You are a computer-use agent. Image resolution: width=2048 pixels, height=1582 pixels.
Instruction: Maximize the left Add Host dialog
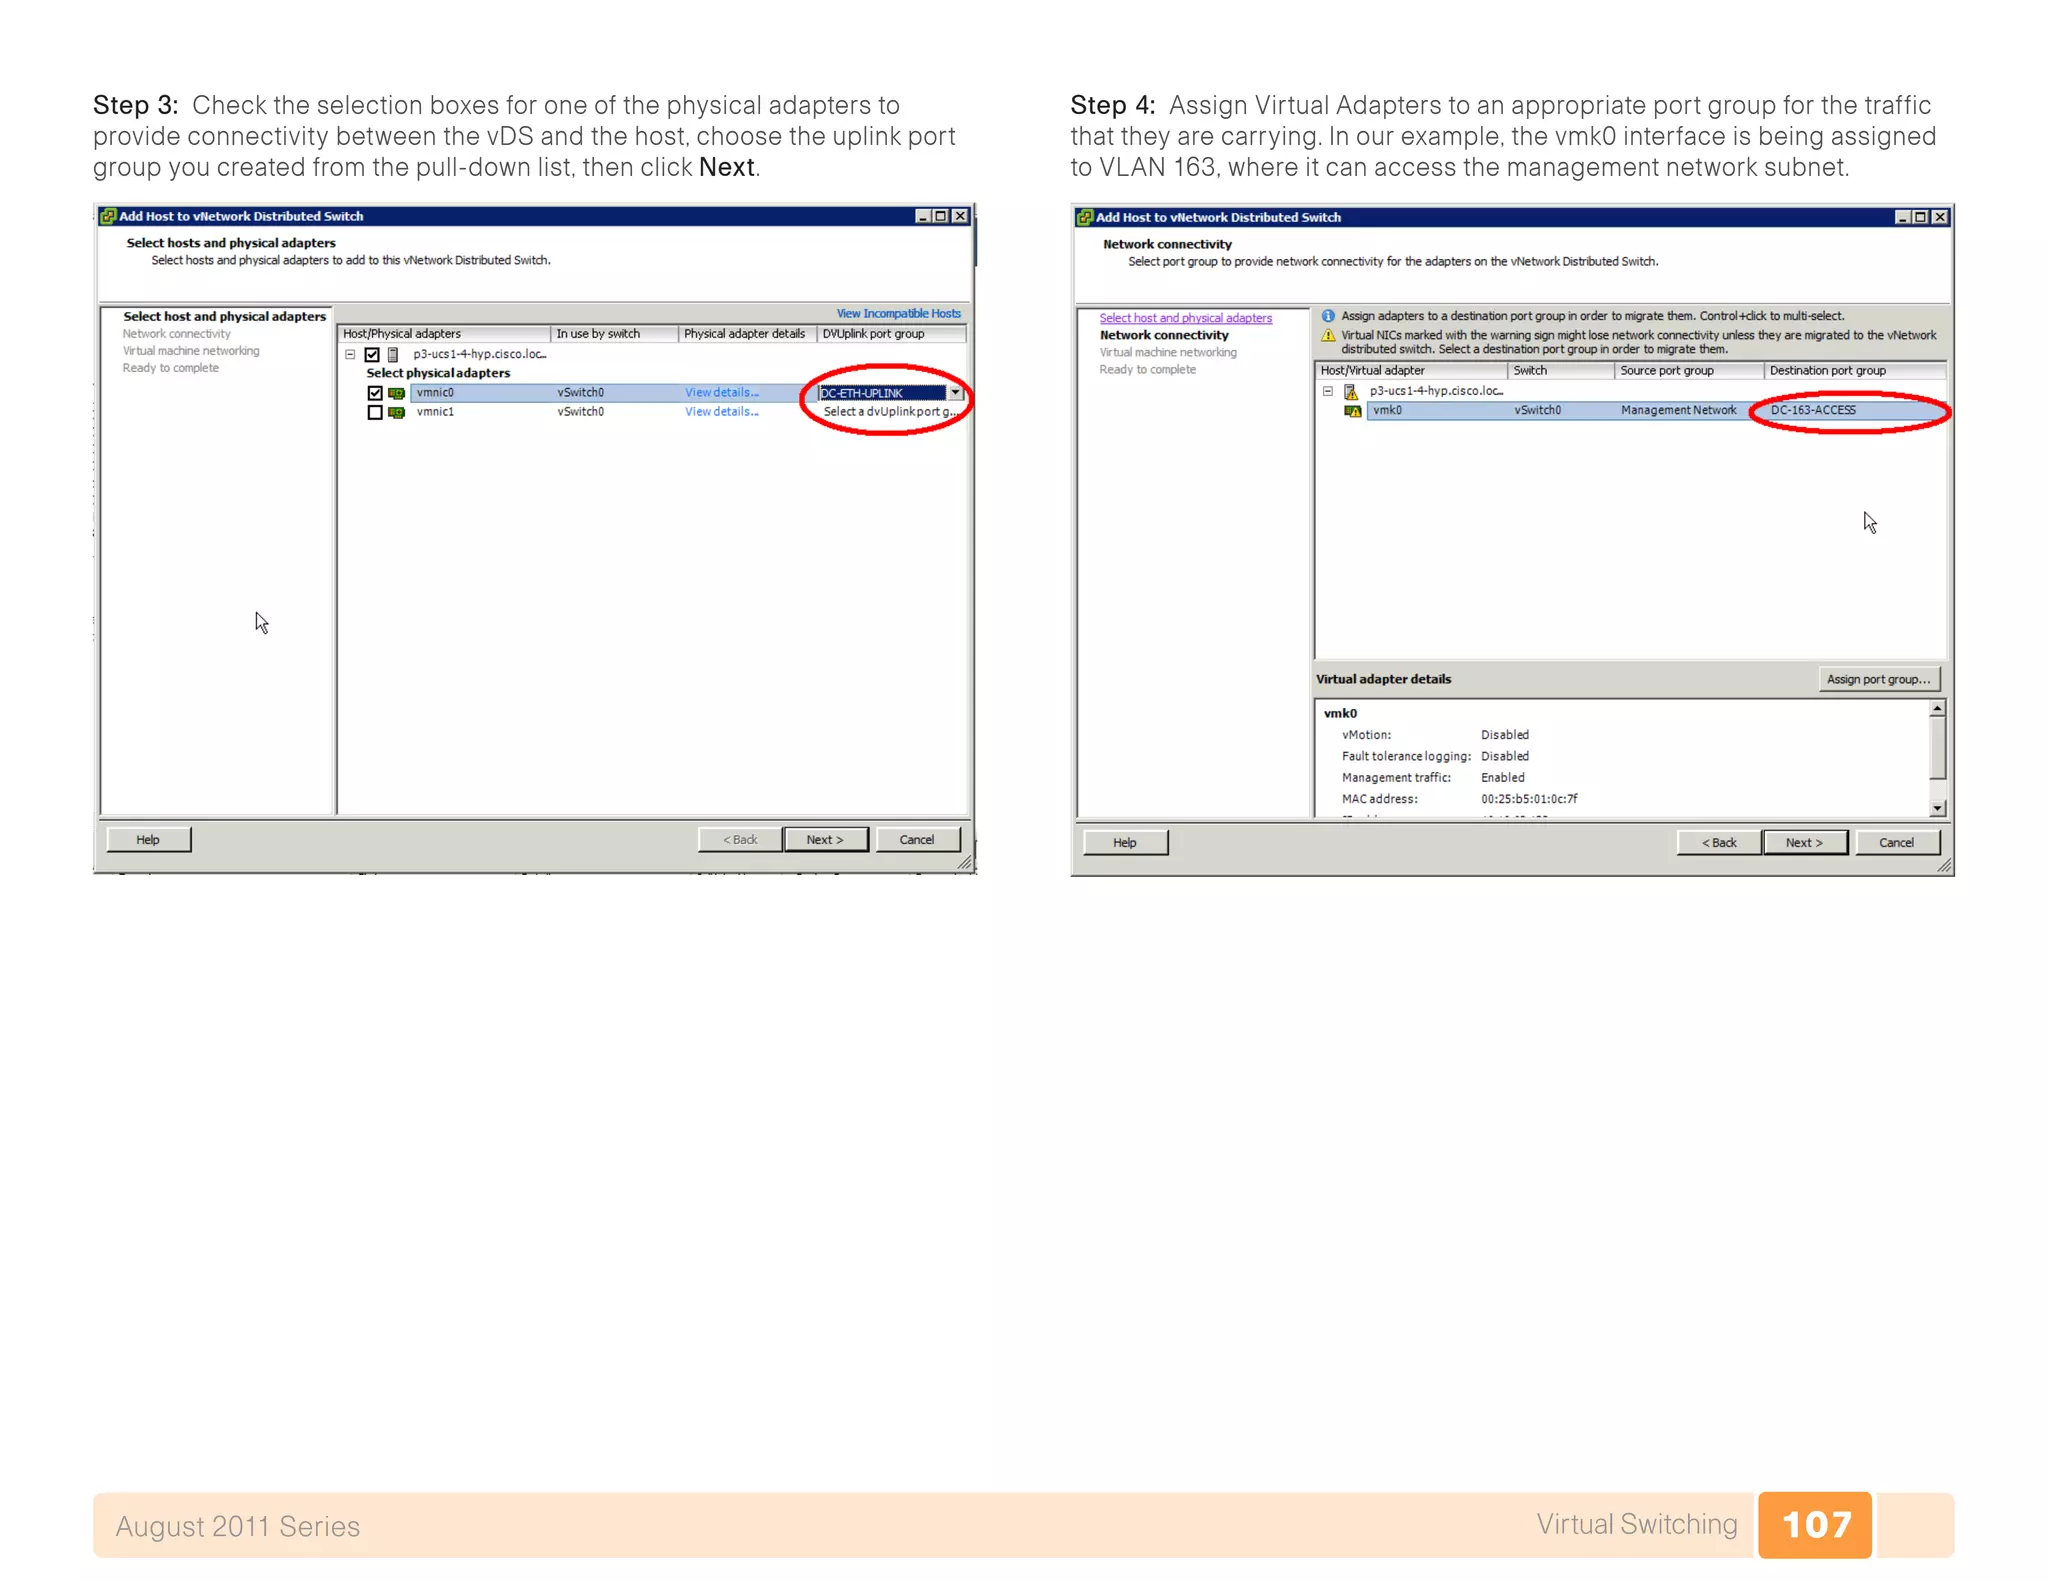(x=940, y=216)
